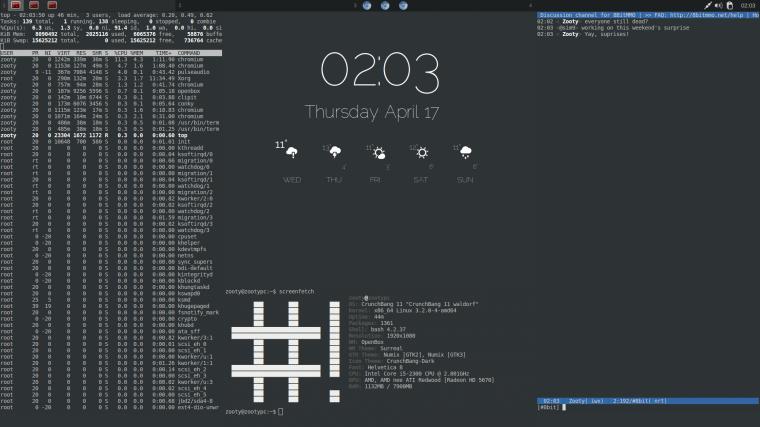Open the volume speaker tray icon
The height and width of the screenshot is (427, 760).
pos(718,5)
